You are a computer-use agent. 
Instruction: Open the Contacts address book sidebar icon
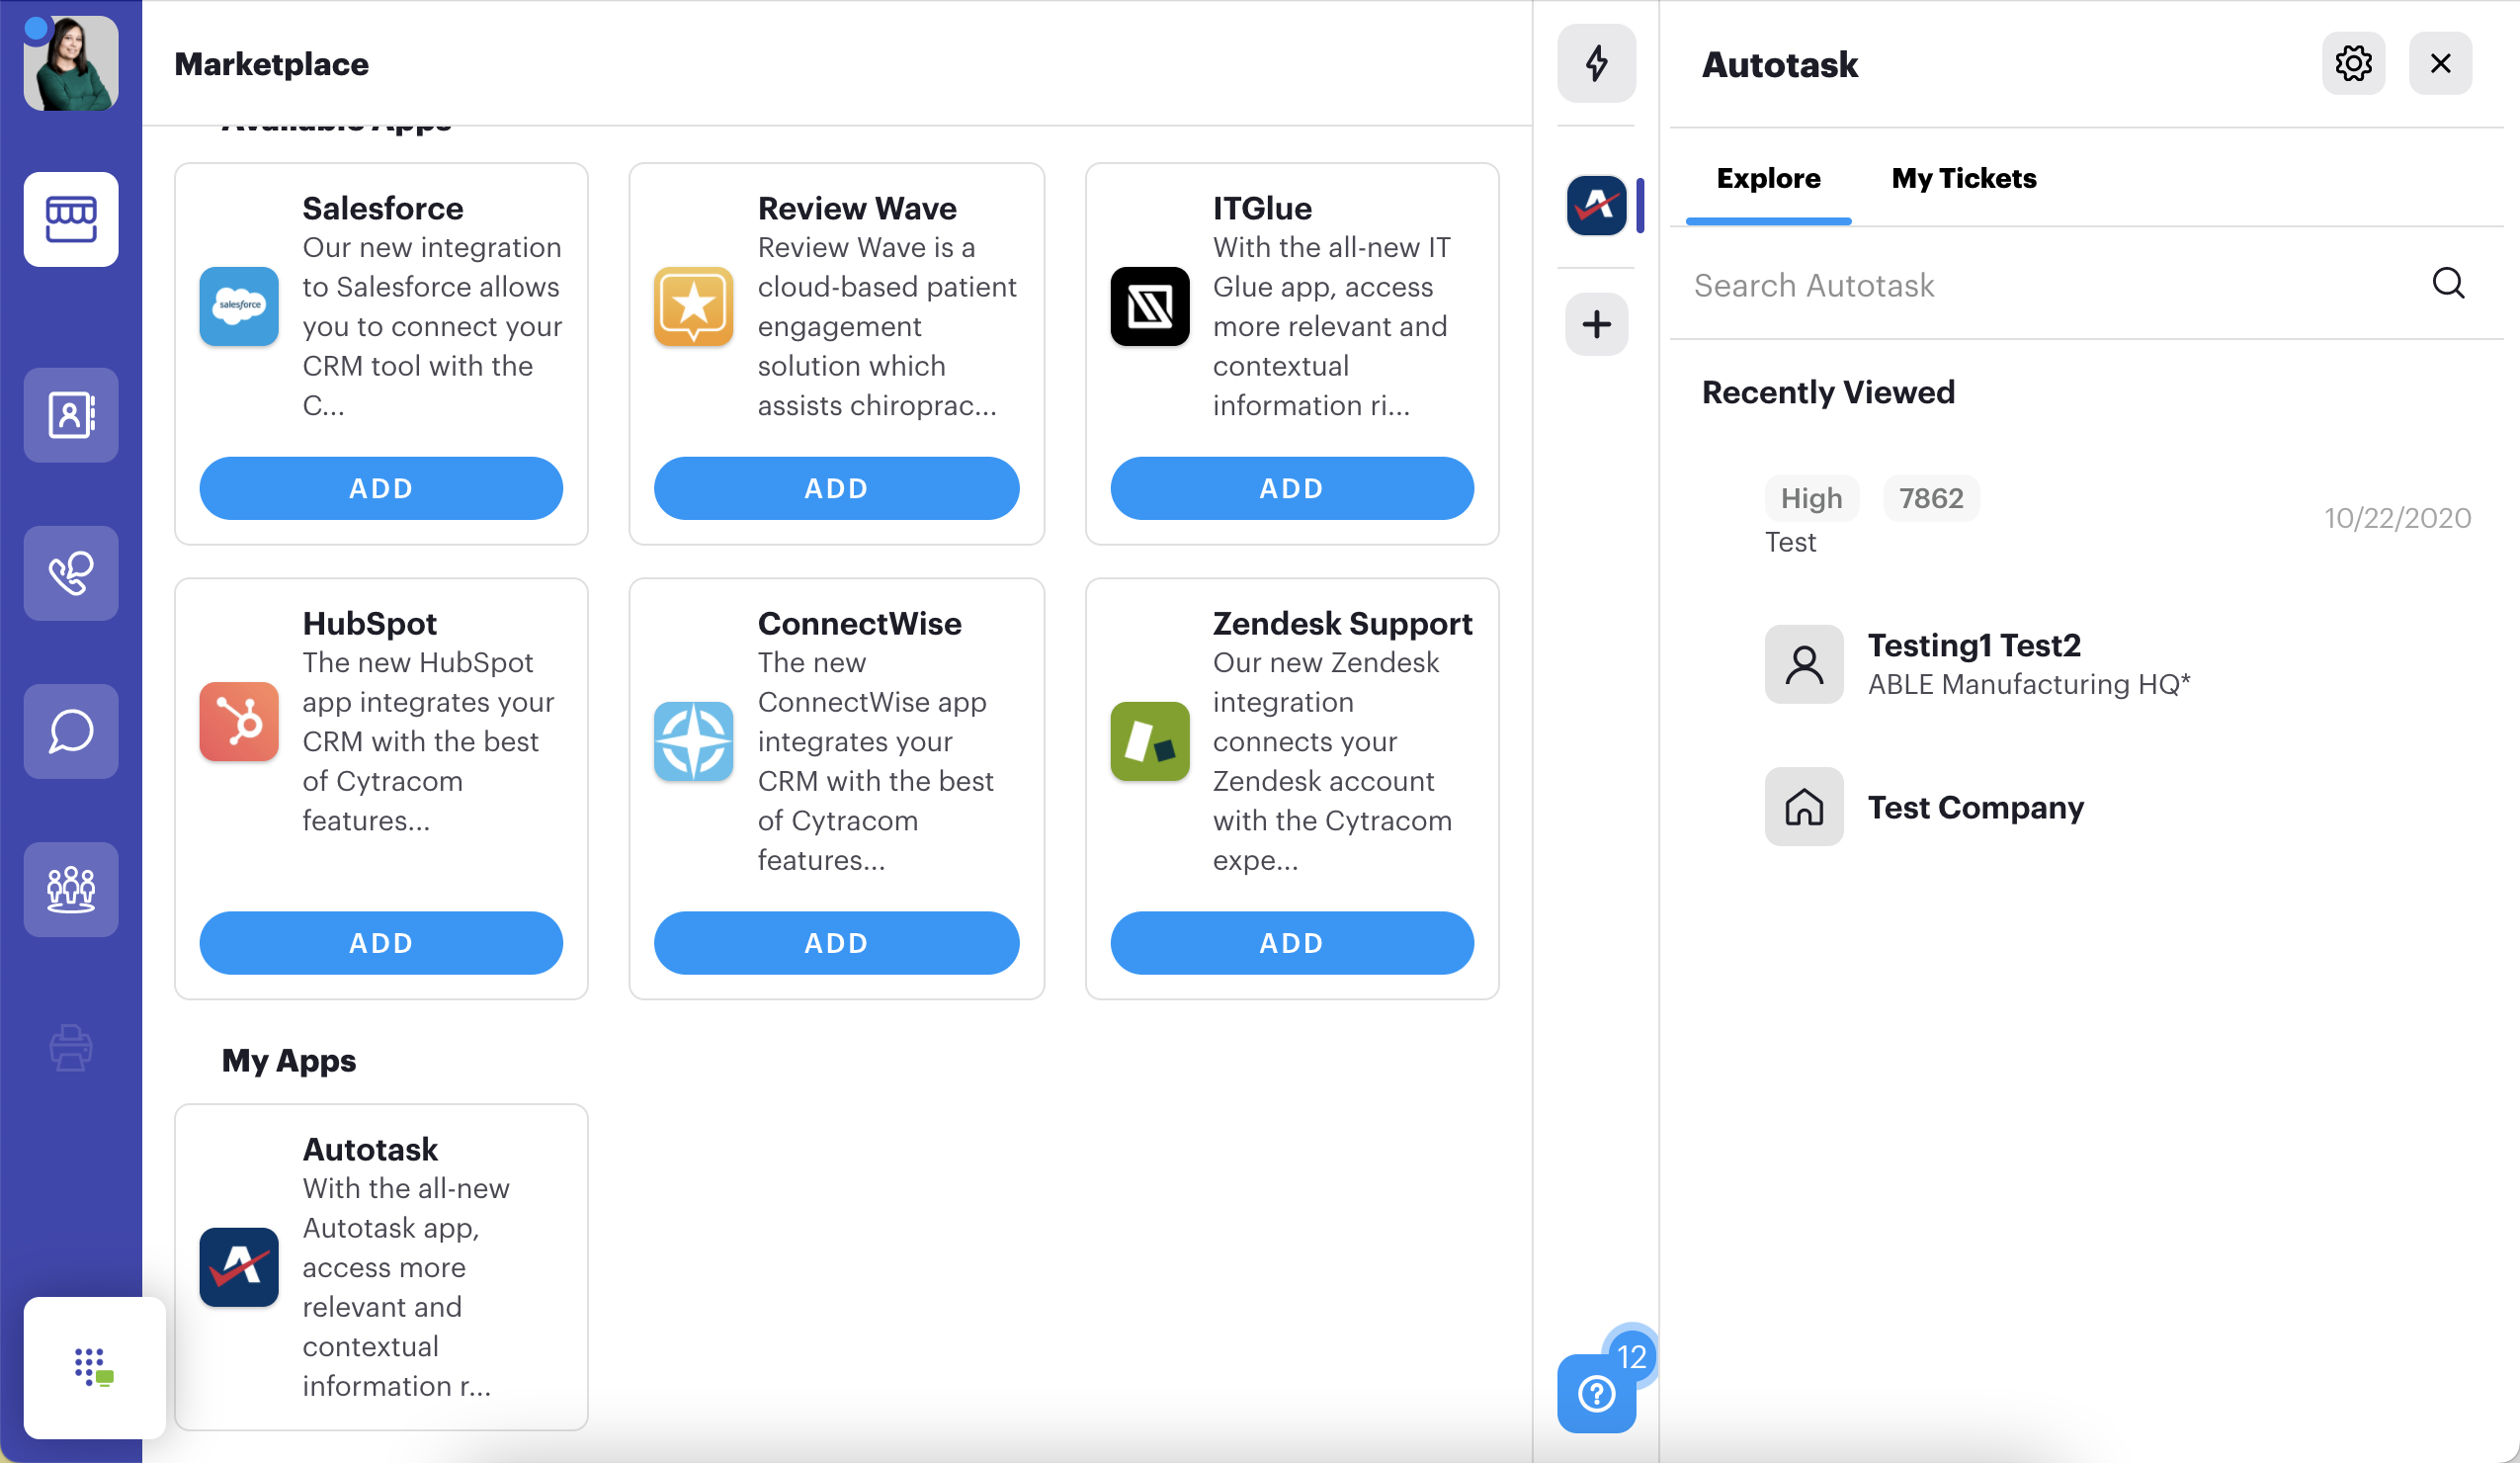pyautogui.click(x=71, y=415)
